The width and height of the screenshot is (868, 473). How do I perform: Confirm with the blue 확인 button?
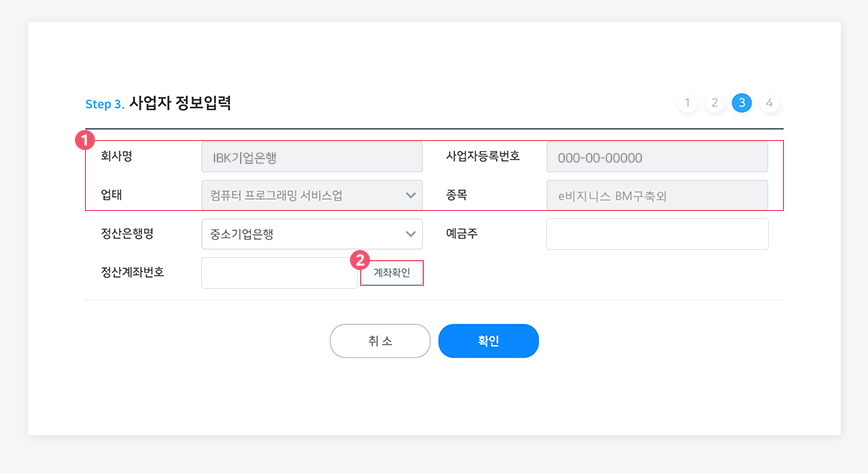click(488, 341)
